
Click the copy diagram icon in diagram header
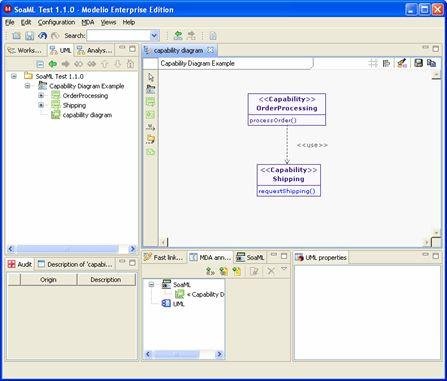432,63
